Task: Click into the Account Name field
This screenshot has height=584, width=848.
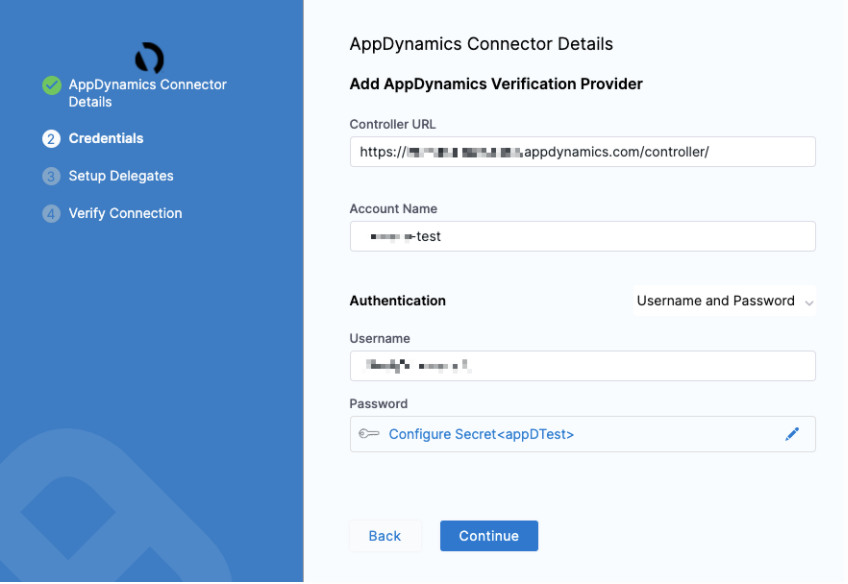Action: click(x=582, y=237)
